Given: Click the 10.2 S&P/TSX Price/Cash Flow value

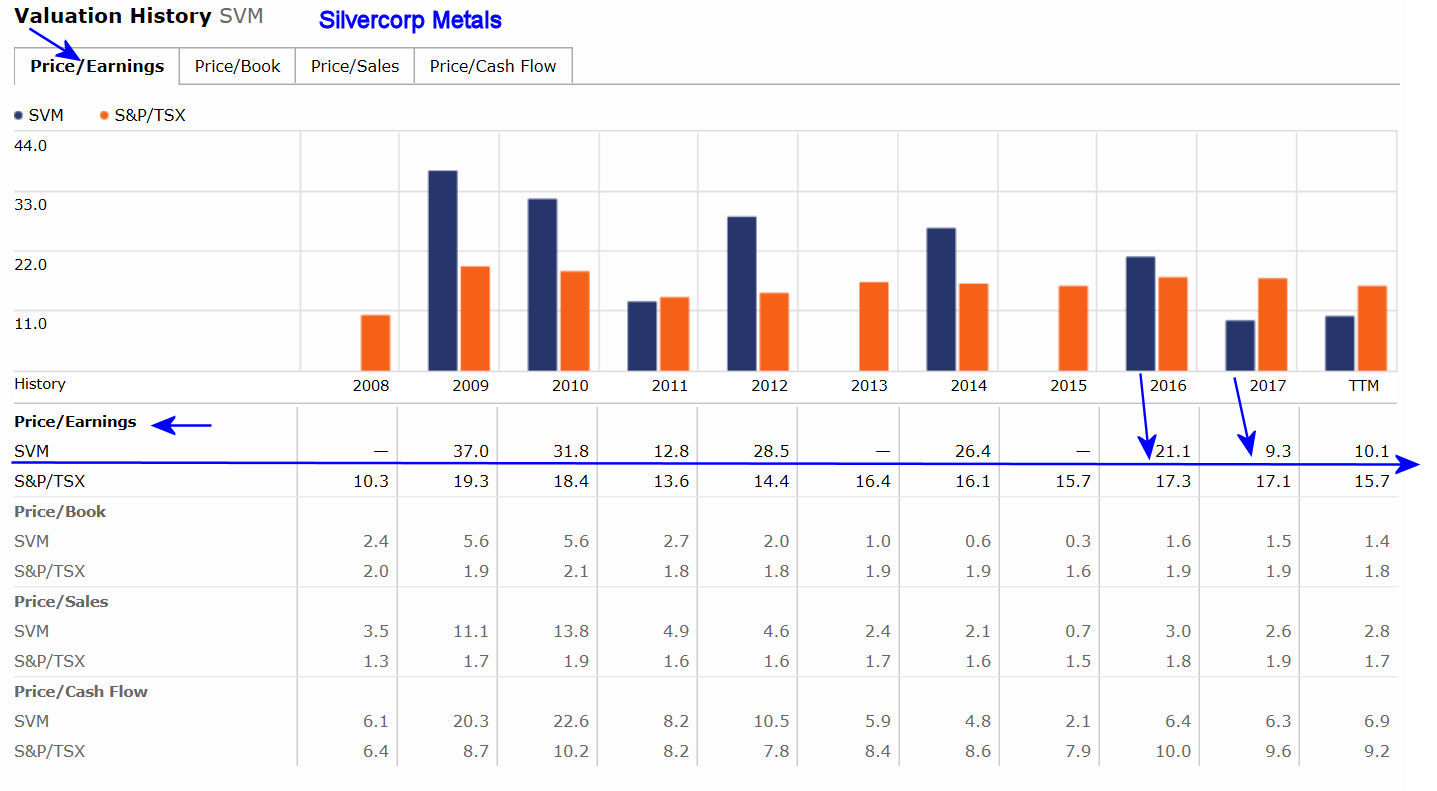Looking at the screenshot, I should point(572,751).
